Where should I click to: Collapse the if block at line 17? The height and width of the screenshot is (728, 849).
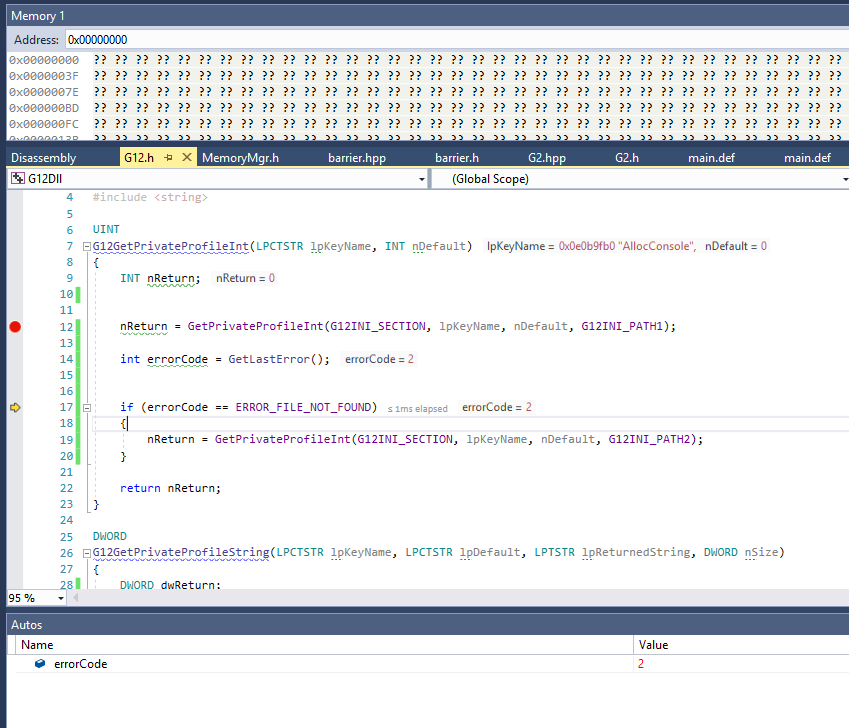tap(86, 408)
